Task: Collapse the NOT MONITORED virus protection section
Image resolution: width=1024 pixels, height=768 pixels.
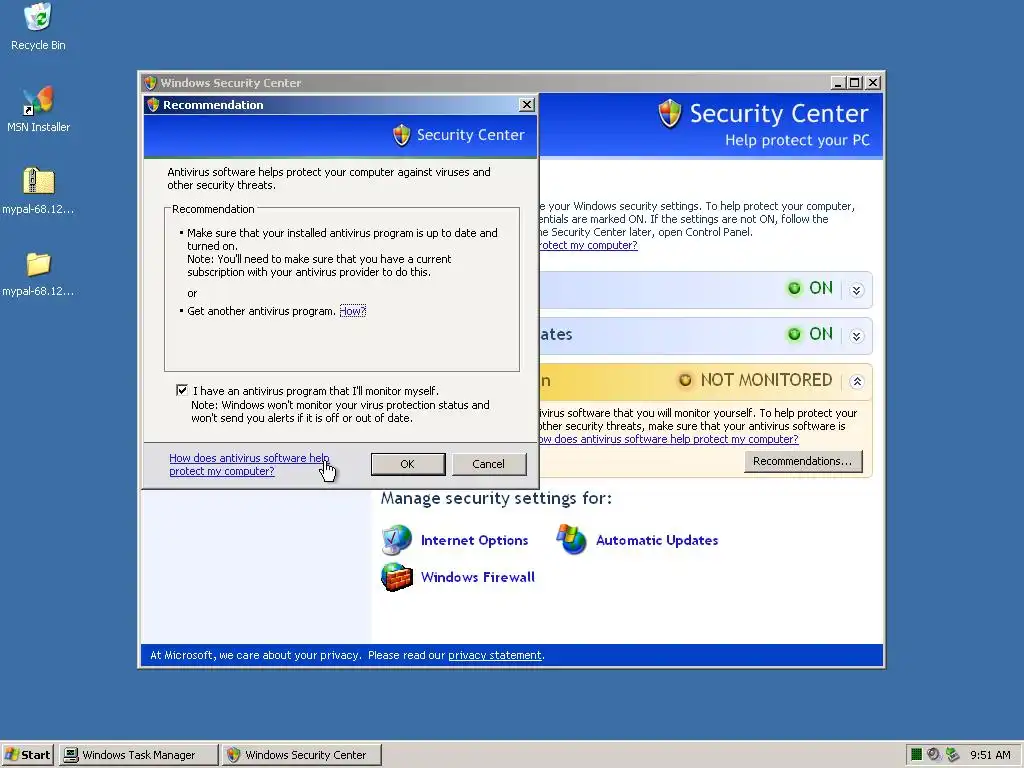Action: click(857, 381)
